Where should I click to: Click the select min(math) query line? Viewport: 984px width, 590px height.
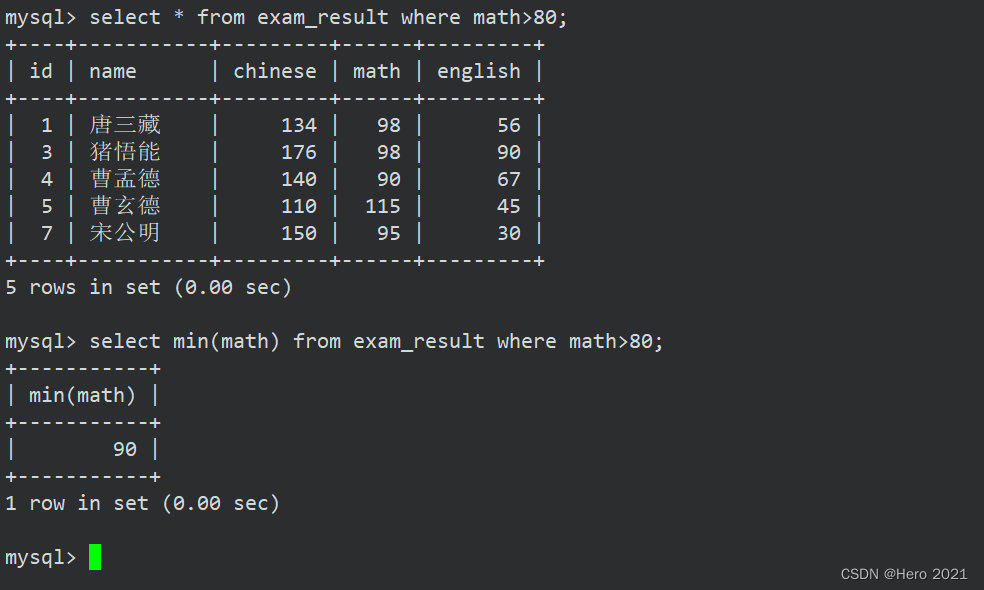(334, 341)
